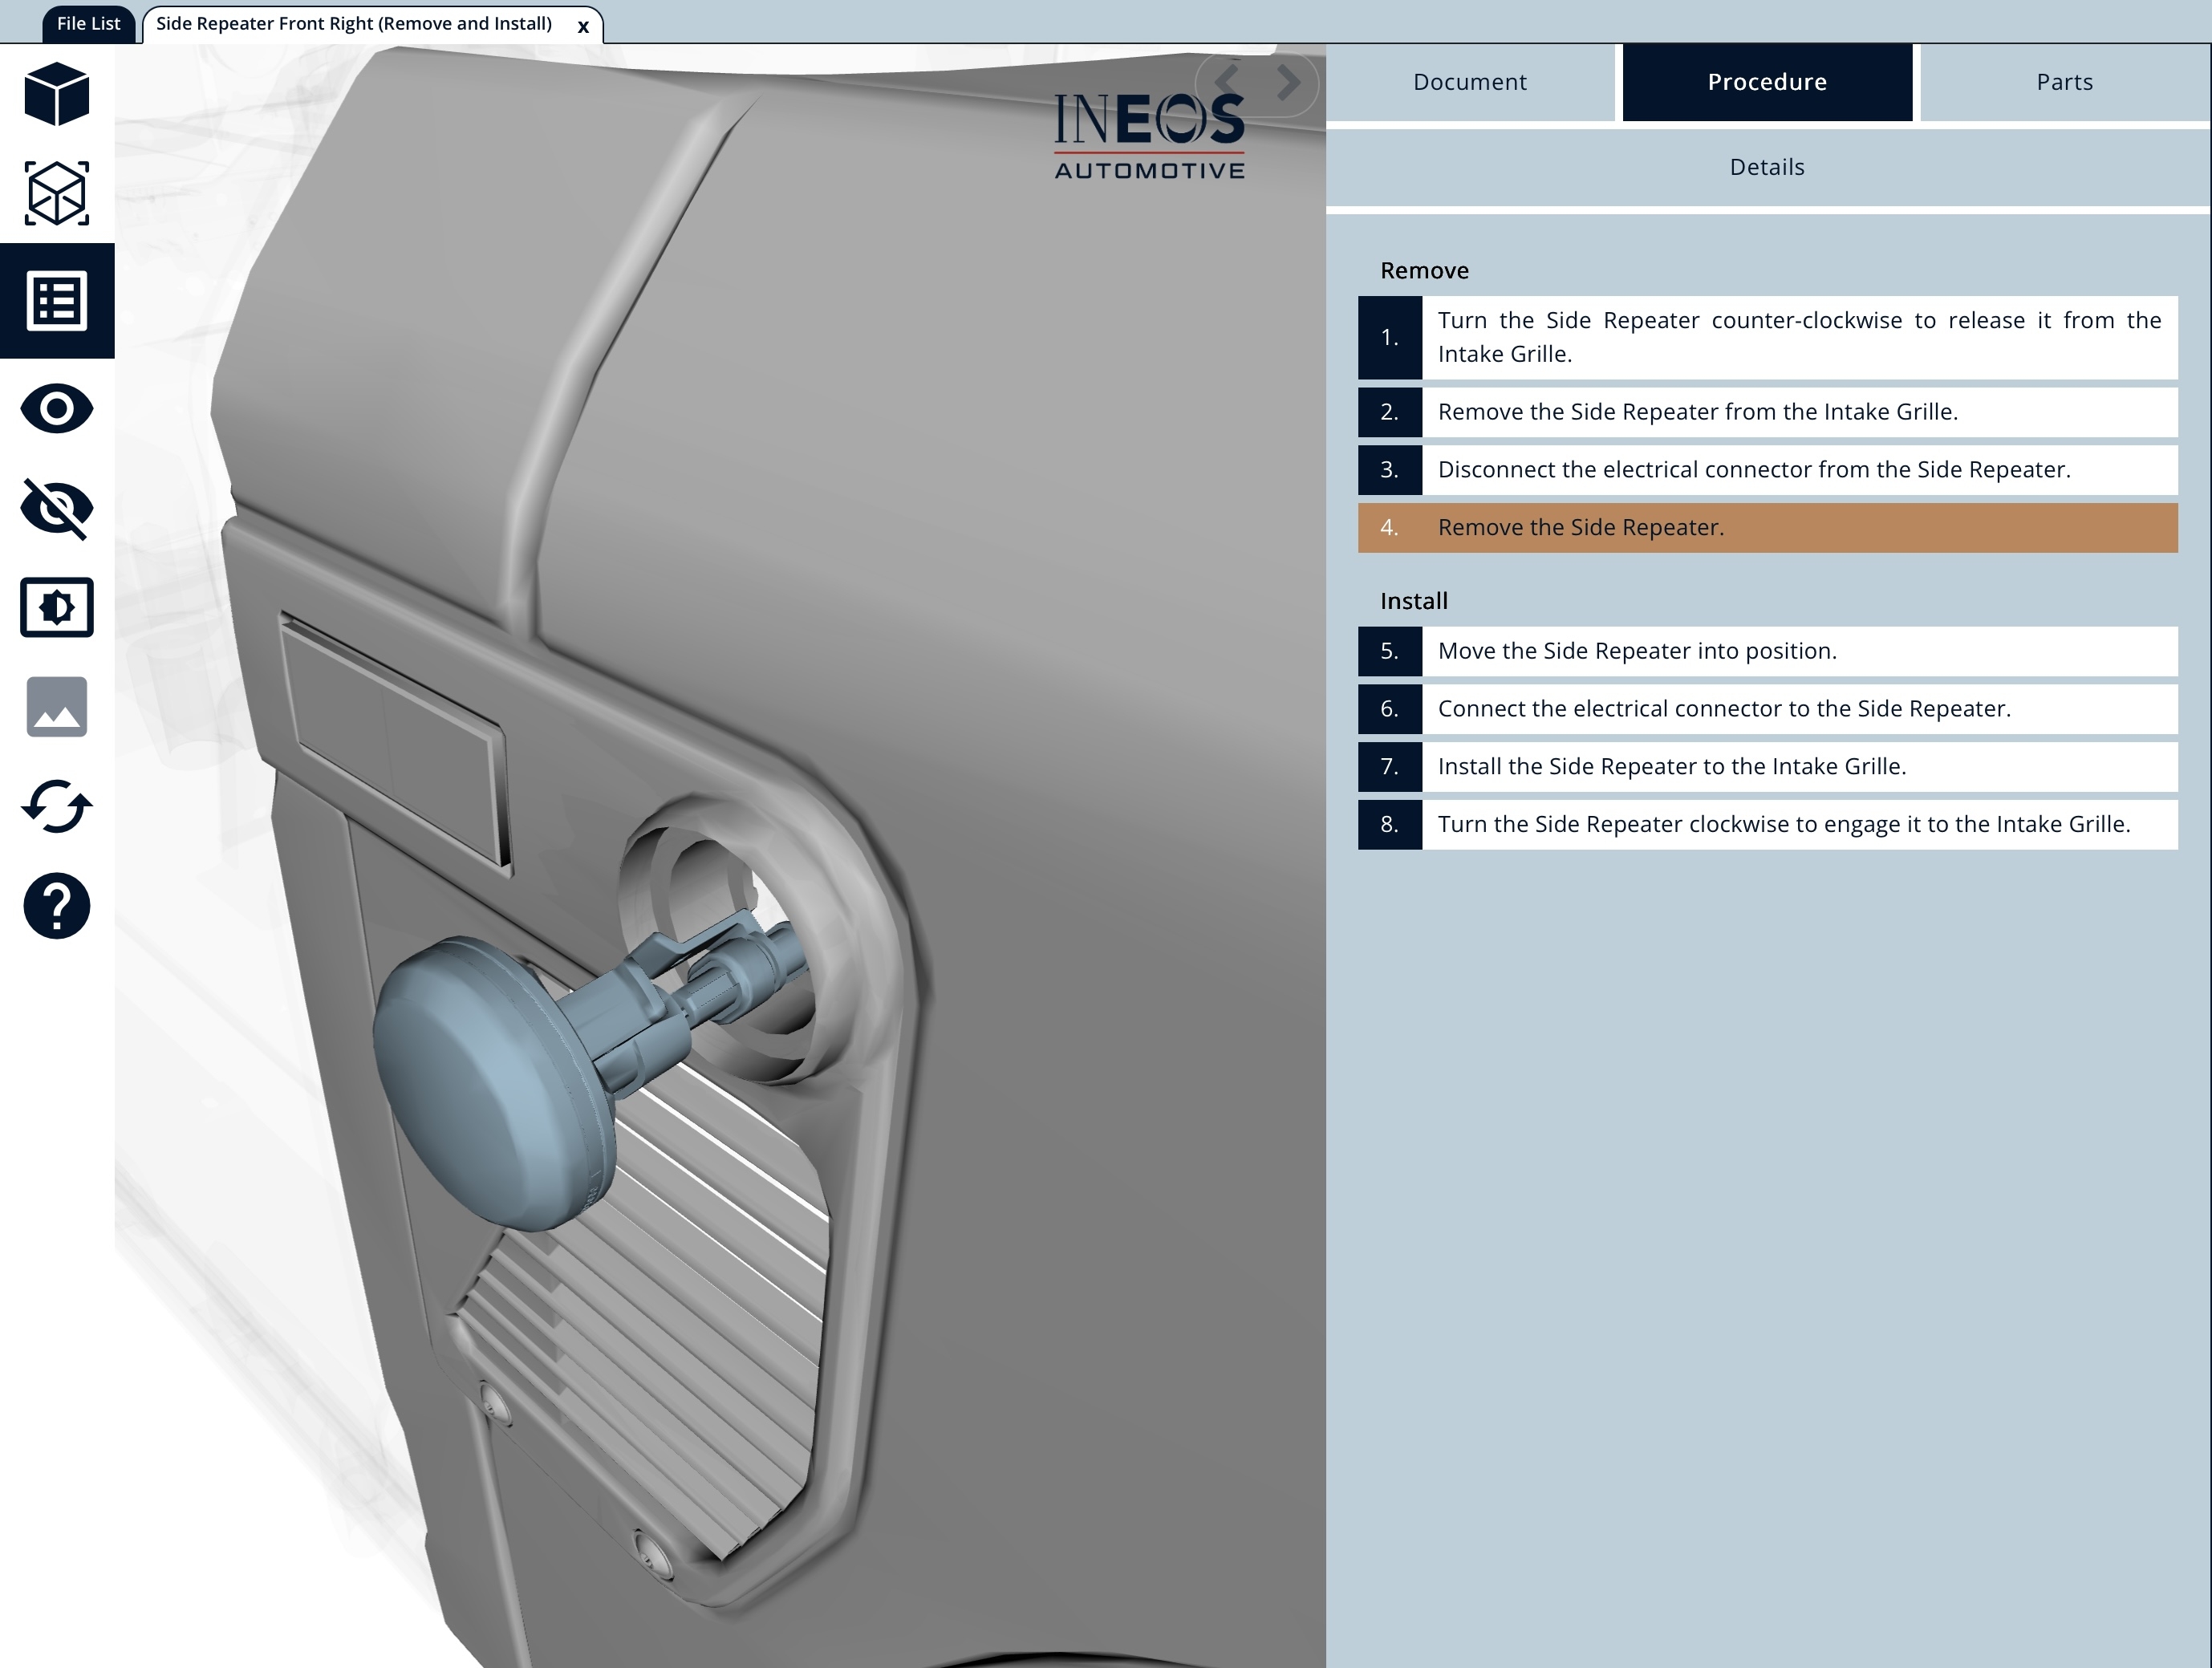Go to next step with right chevron
Image resolution: width=2212 pixels, height=1668 pixels.
point(1289,82)
